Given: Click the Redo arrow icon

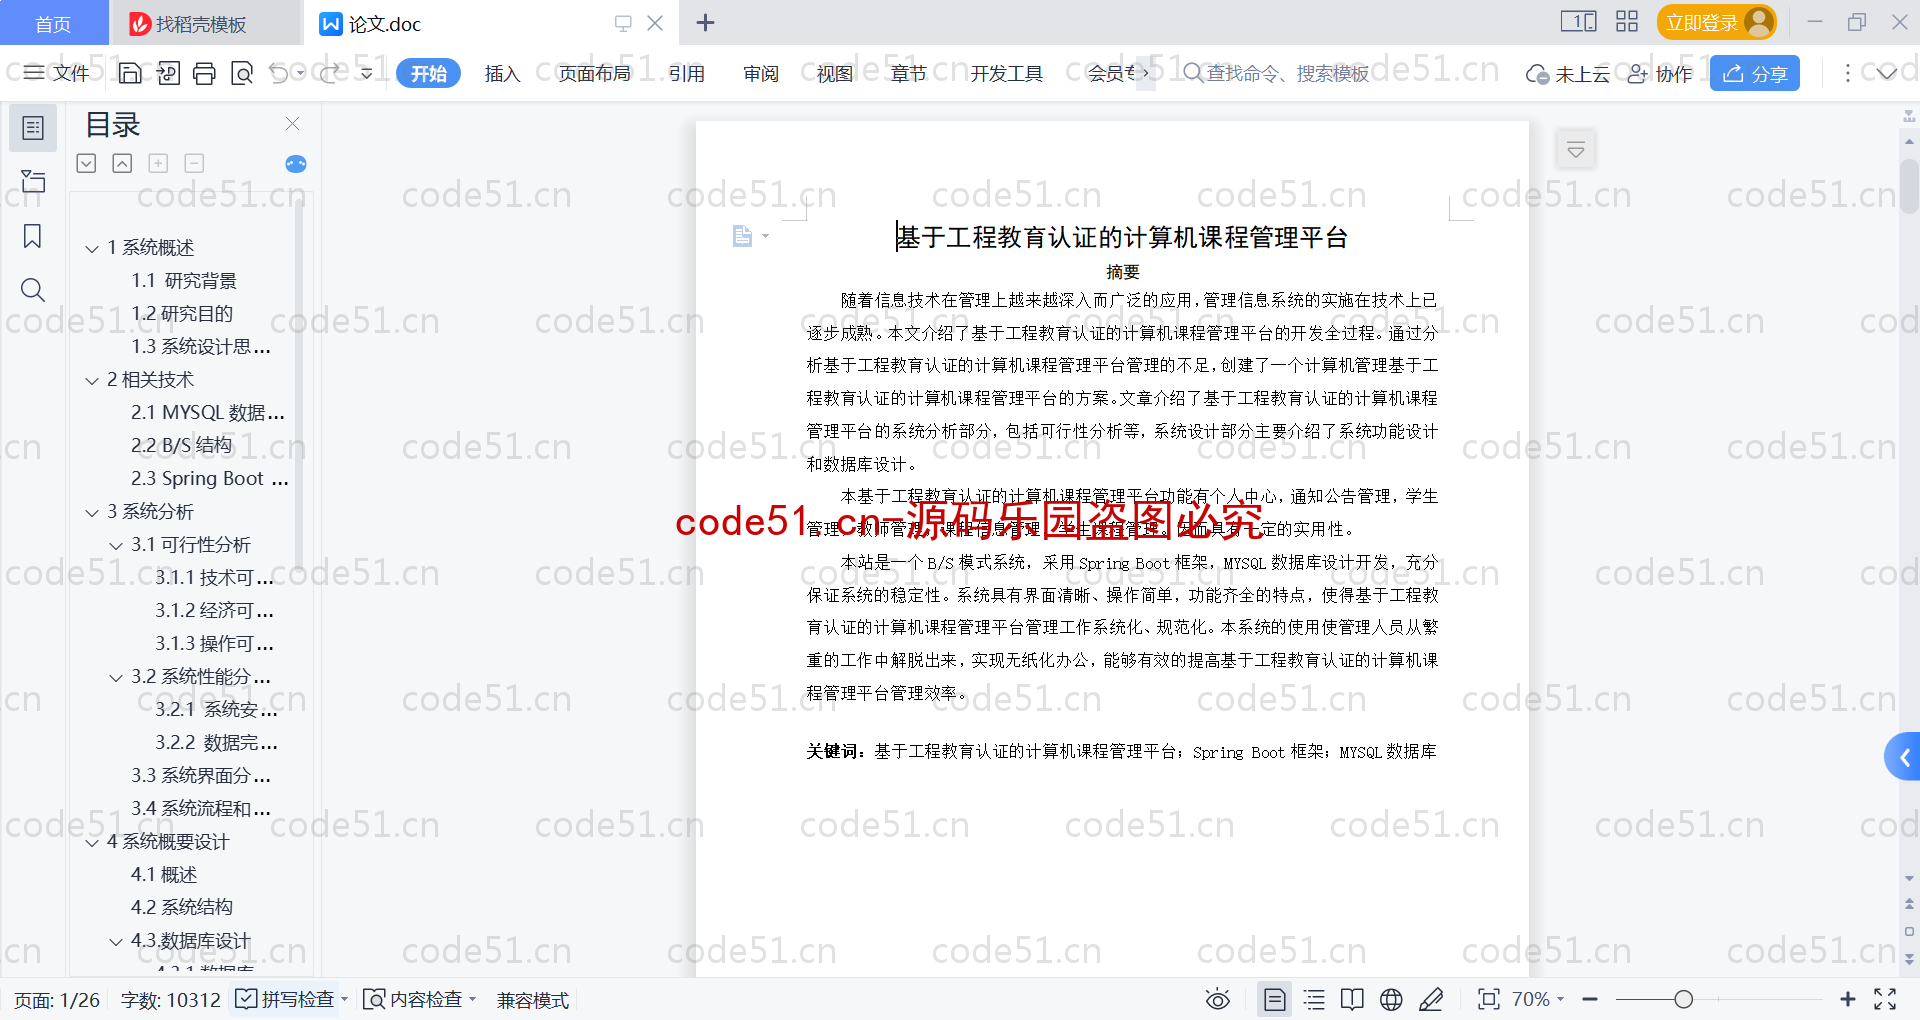Looking at the screenshot, I should [331, 73].
